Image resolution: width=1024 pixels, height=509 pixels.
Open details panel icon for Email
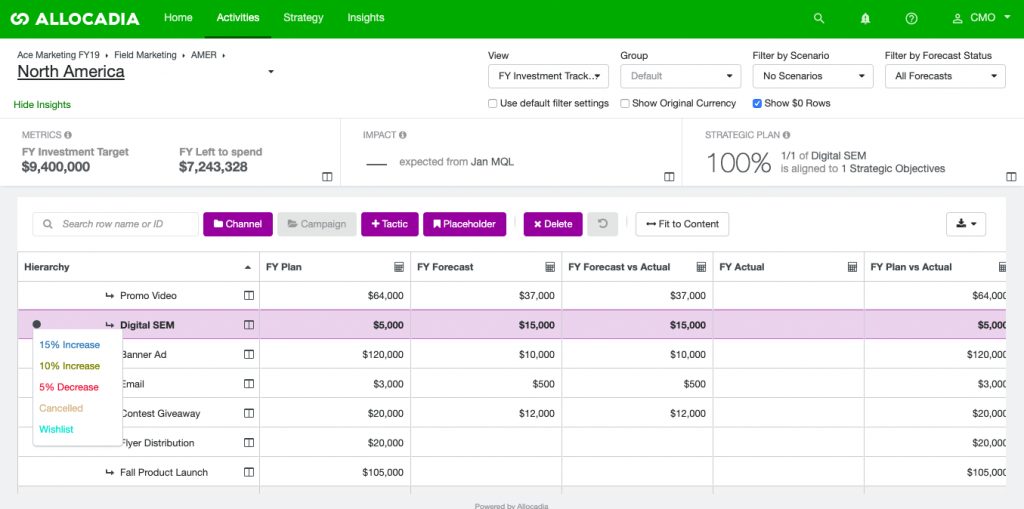pos(248,384)
